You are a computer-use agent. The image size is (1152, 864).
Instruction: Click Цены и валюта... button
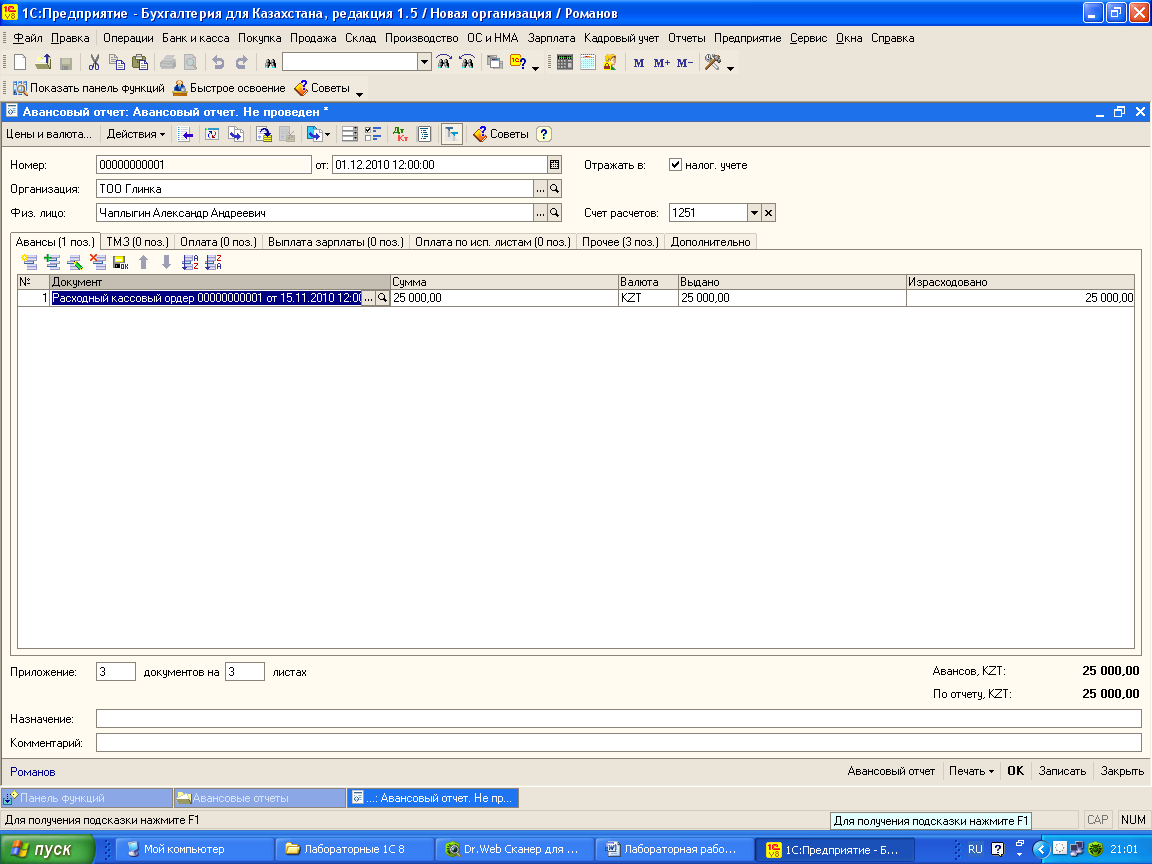49,134
